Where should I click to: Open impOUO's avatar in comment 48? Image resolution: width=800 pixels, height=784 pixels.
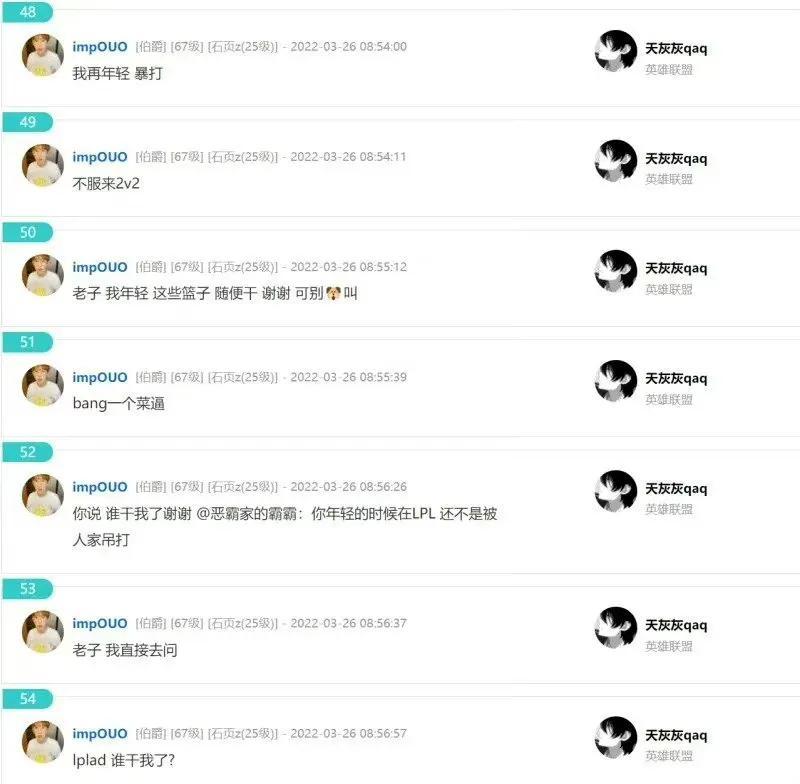[x=43, y=55]
